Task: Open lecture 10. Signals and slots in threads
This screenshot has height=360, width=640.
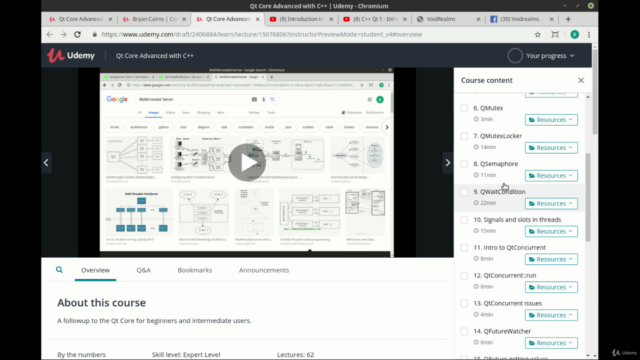Action: point(517,220)
